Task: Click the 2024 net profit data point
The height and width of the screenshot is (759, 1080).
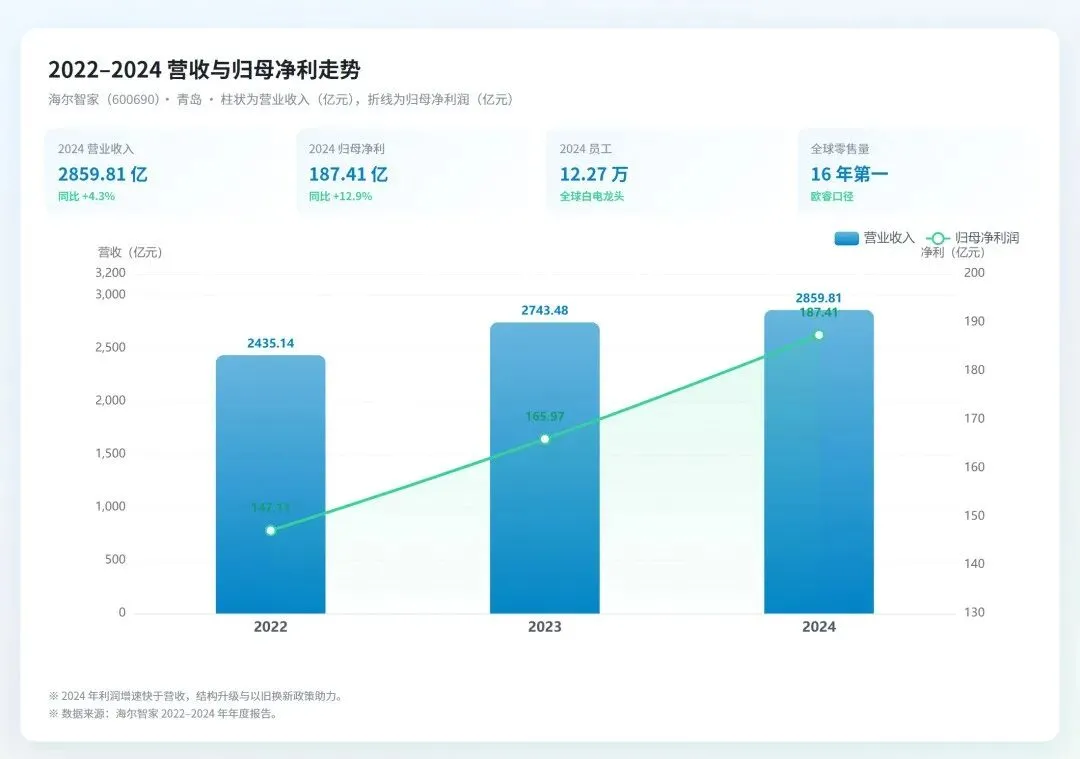Action: click(819, 335)
